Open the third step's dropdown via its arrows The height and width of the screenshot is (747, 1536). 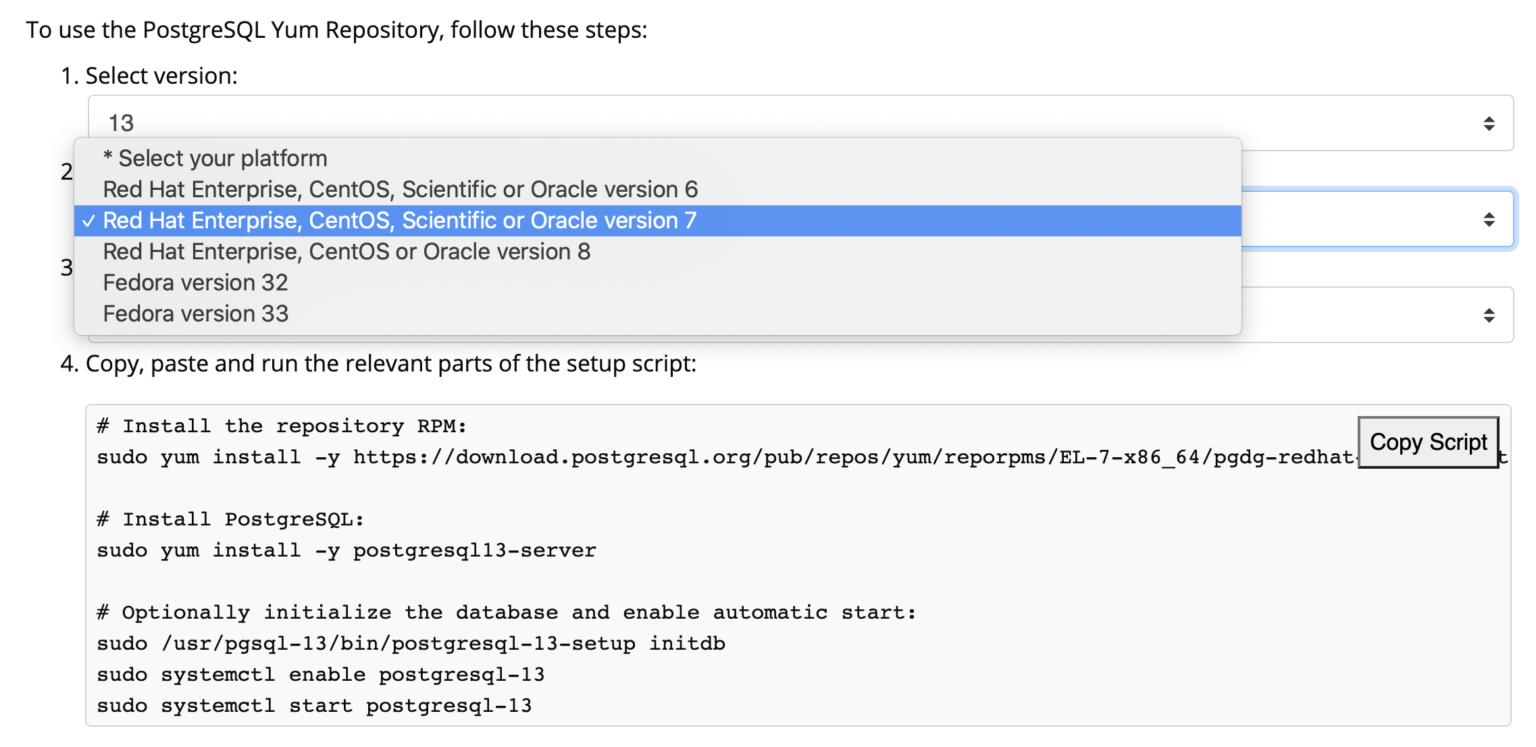1489,315
